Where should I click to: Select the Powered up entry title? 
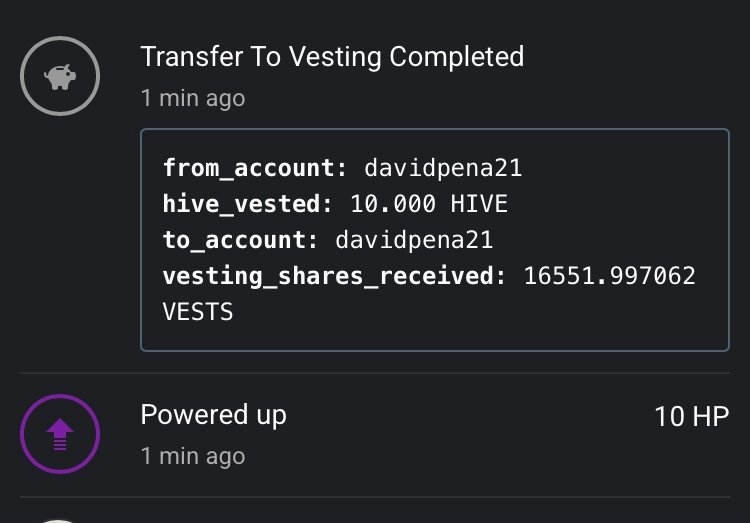tap(213, 415)
